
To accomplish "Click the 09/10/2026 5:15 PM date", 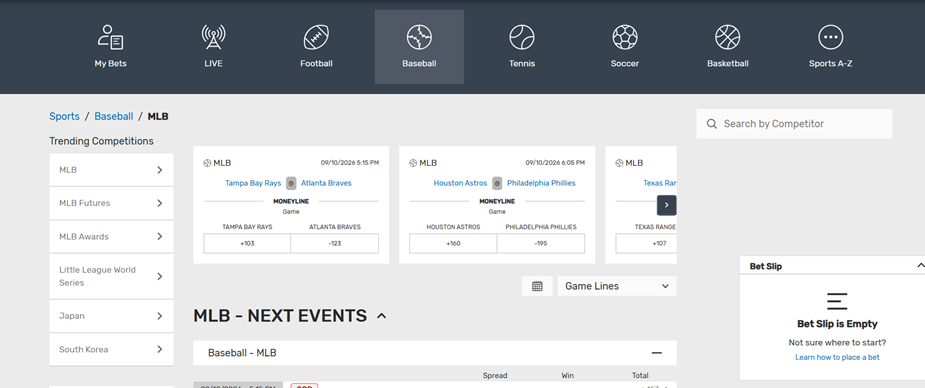I will 350,163.
